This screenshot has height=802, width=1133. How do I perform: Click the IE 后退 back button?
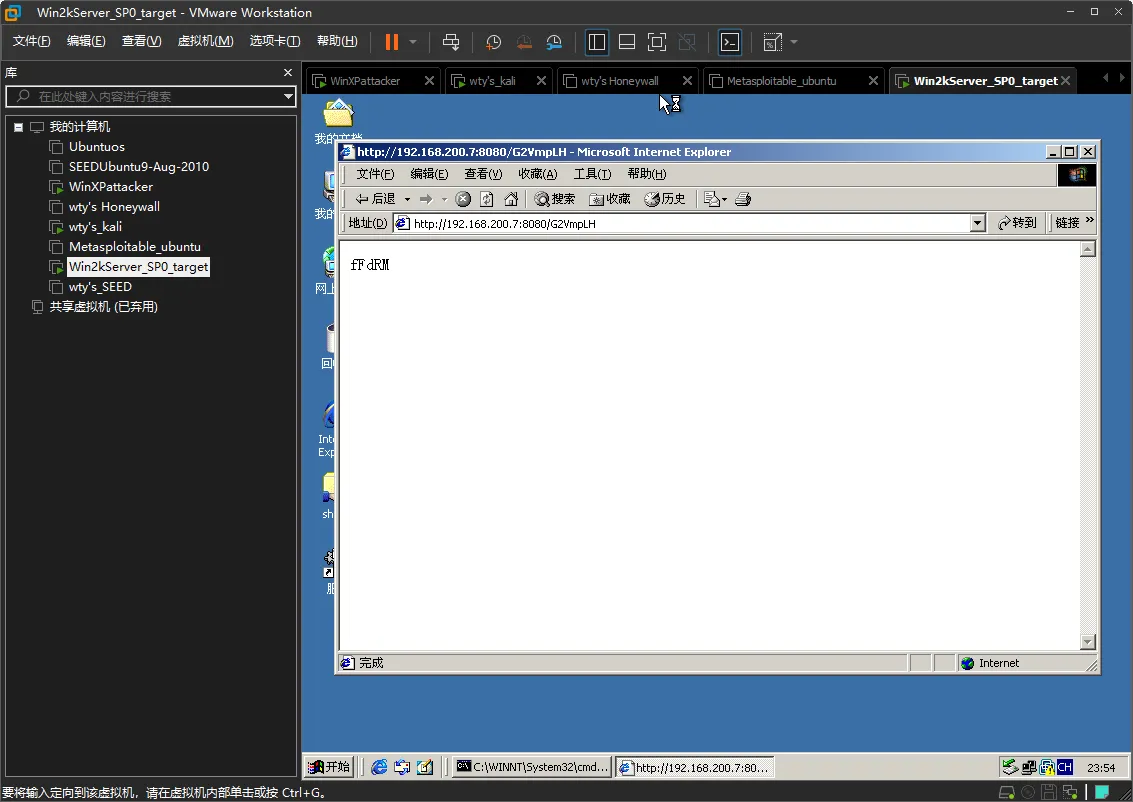[375, 199]
